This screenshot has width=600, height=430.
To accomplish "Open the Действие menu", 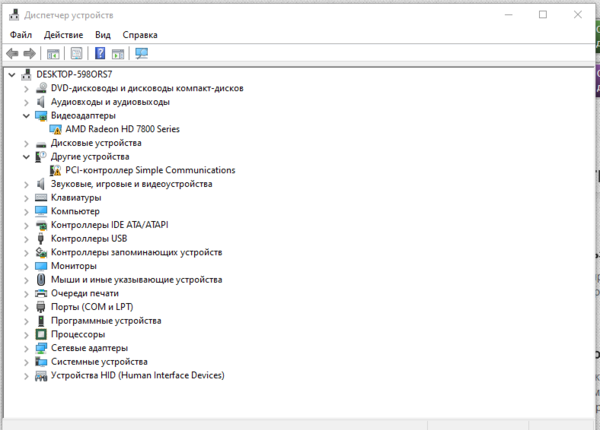I will tap(64, 35).
